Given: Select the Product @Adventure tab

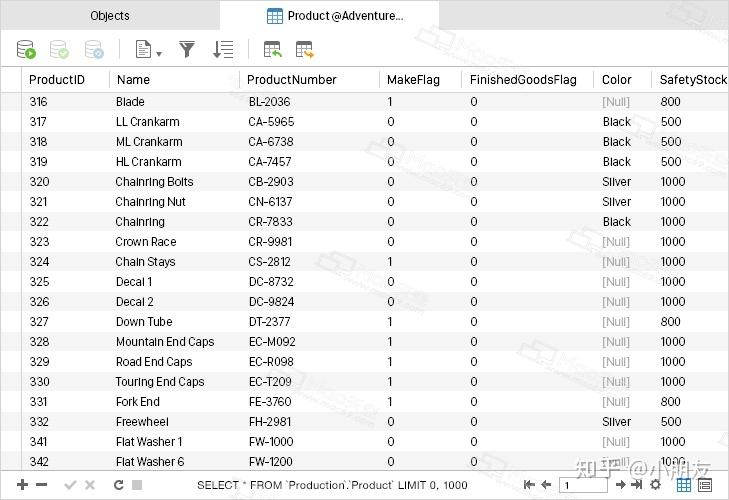Looking at the screenshot, I should pos(329,16).
